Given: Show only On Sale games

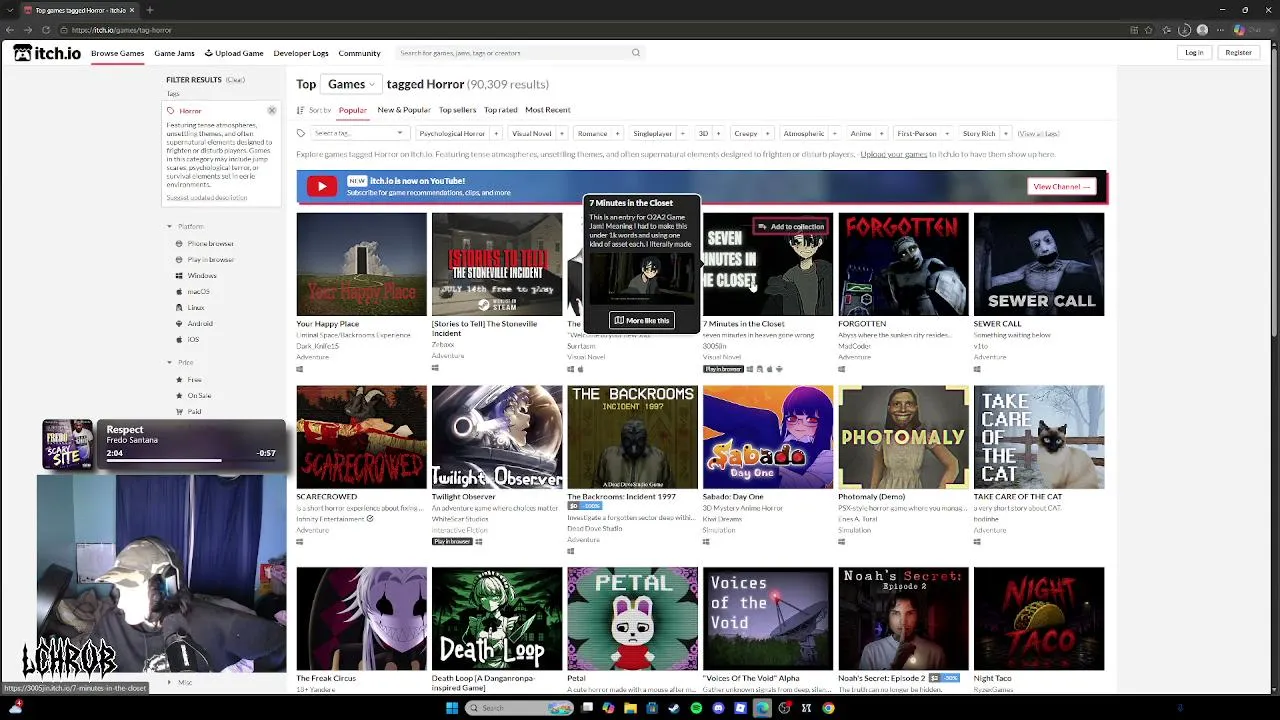Looking at the screenshot, I should click(194, 395).
